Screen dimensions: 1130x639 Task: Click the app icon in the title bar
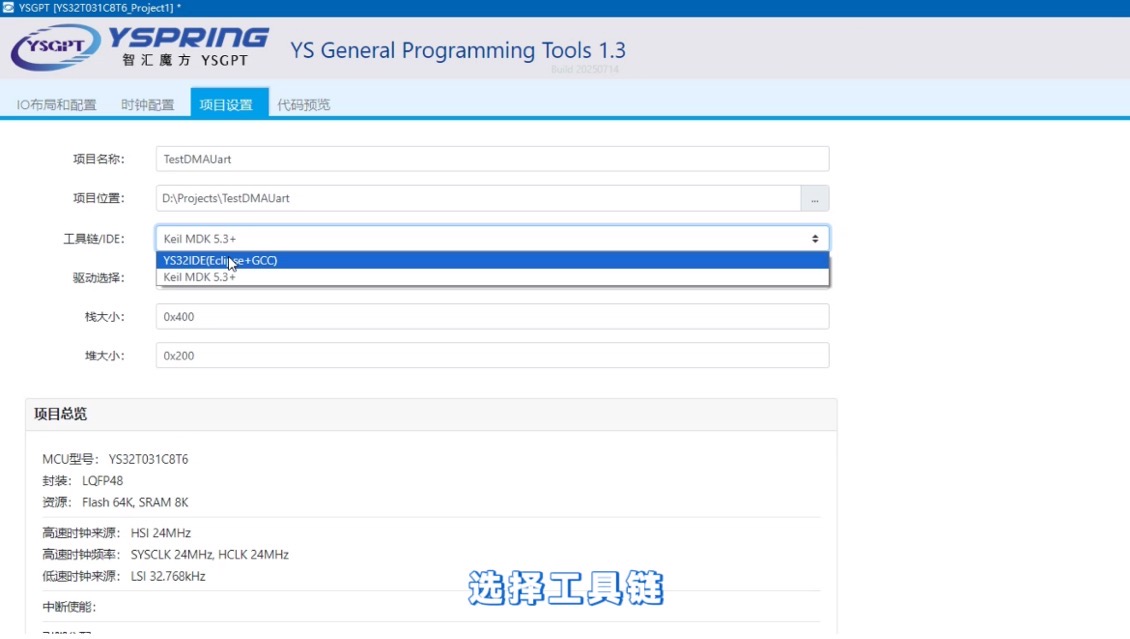(8, 8)
